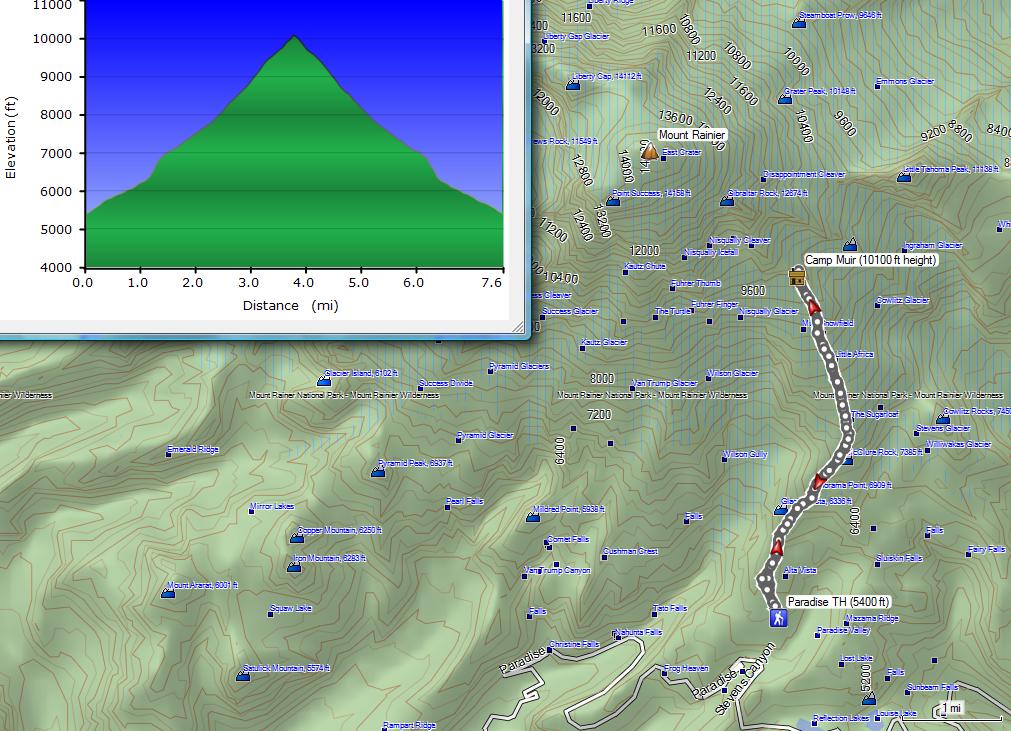Select the Camp Muir lodge waypoint icon
The image size is (1011, 731).
[797, 277]
